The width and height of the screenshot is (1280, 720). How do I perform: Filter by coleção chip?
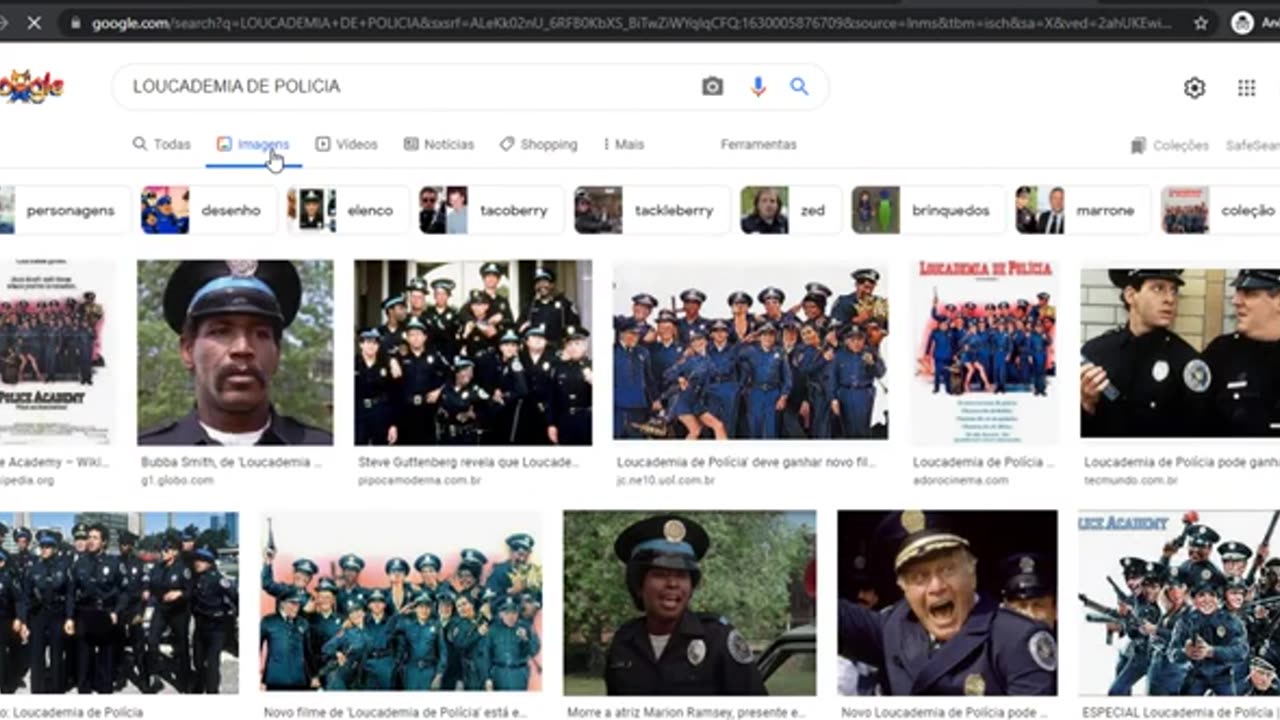(1220, 210)
